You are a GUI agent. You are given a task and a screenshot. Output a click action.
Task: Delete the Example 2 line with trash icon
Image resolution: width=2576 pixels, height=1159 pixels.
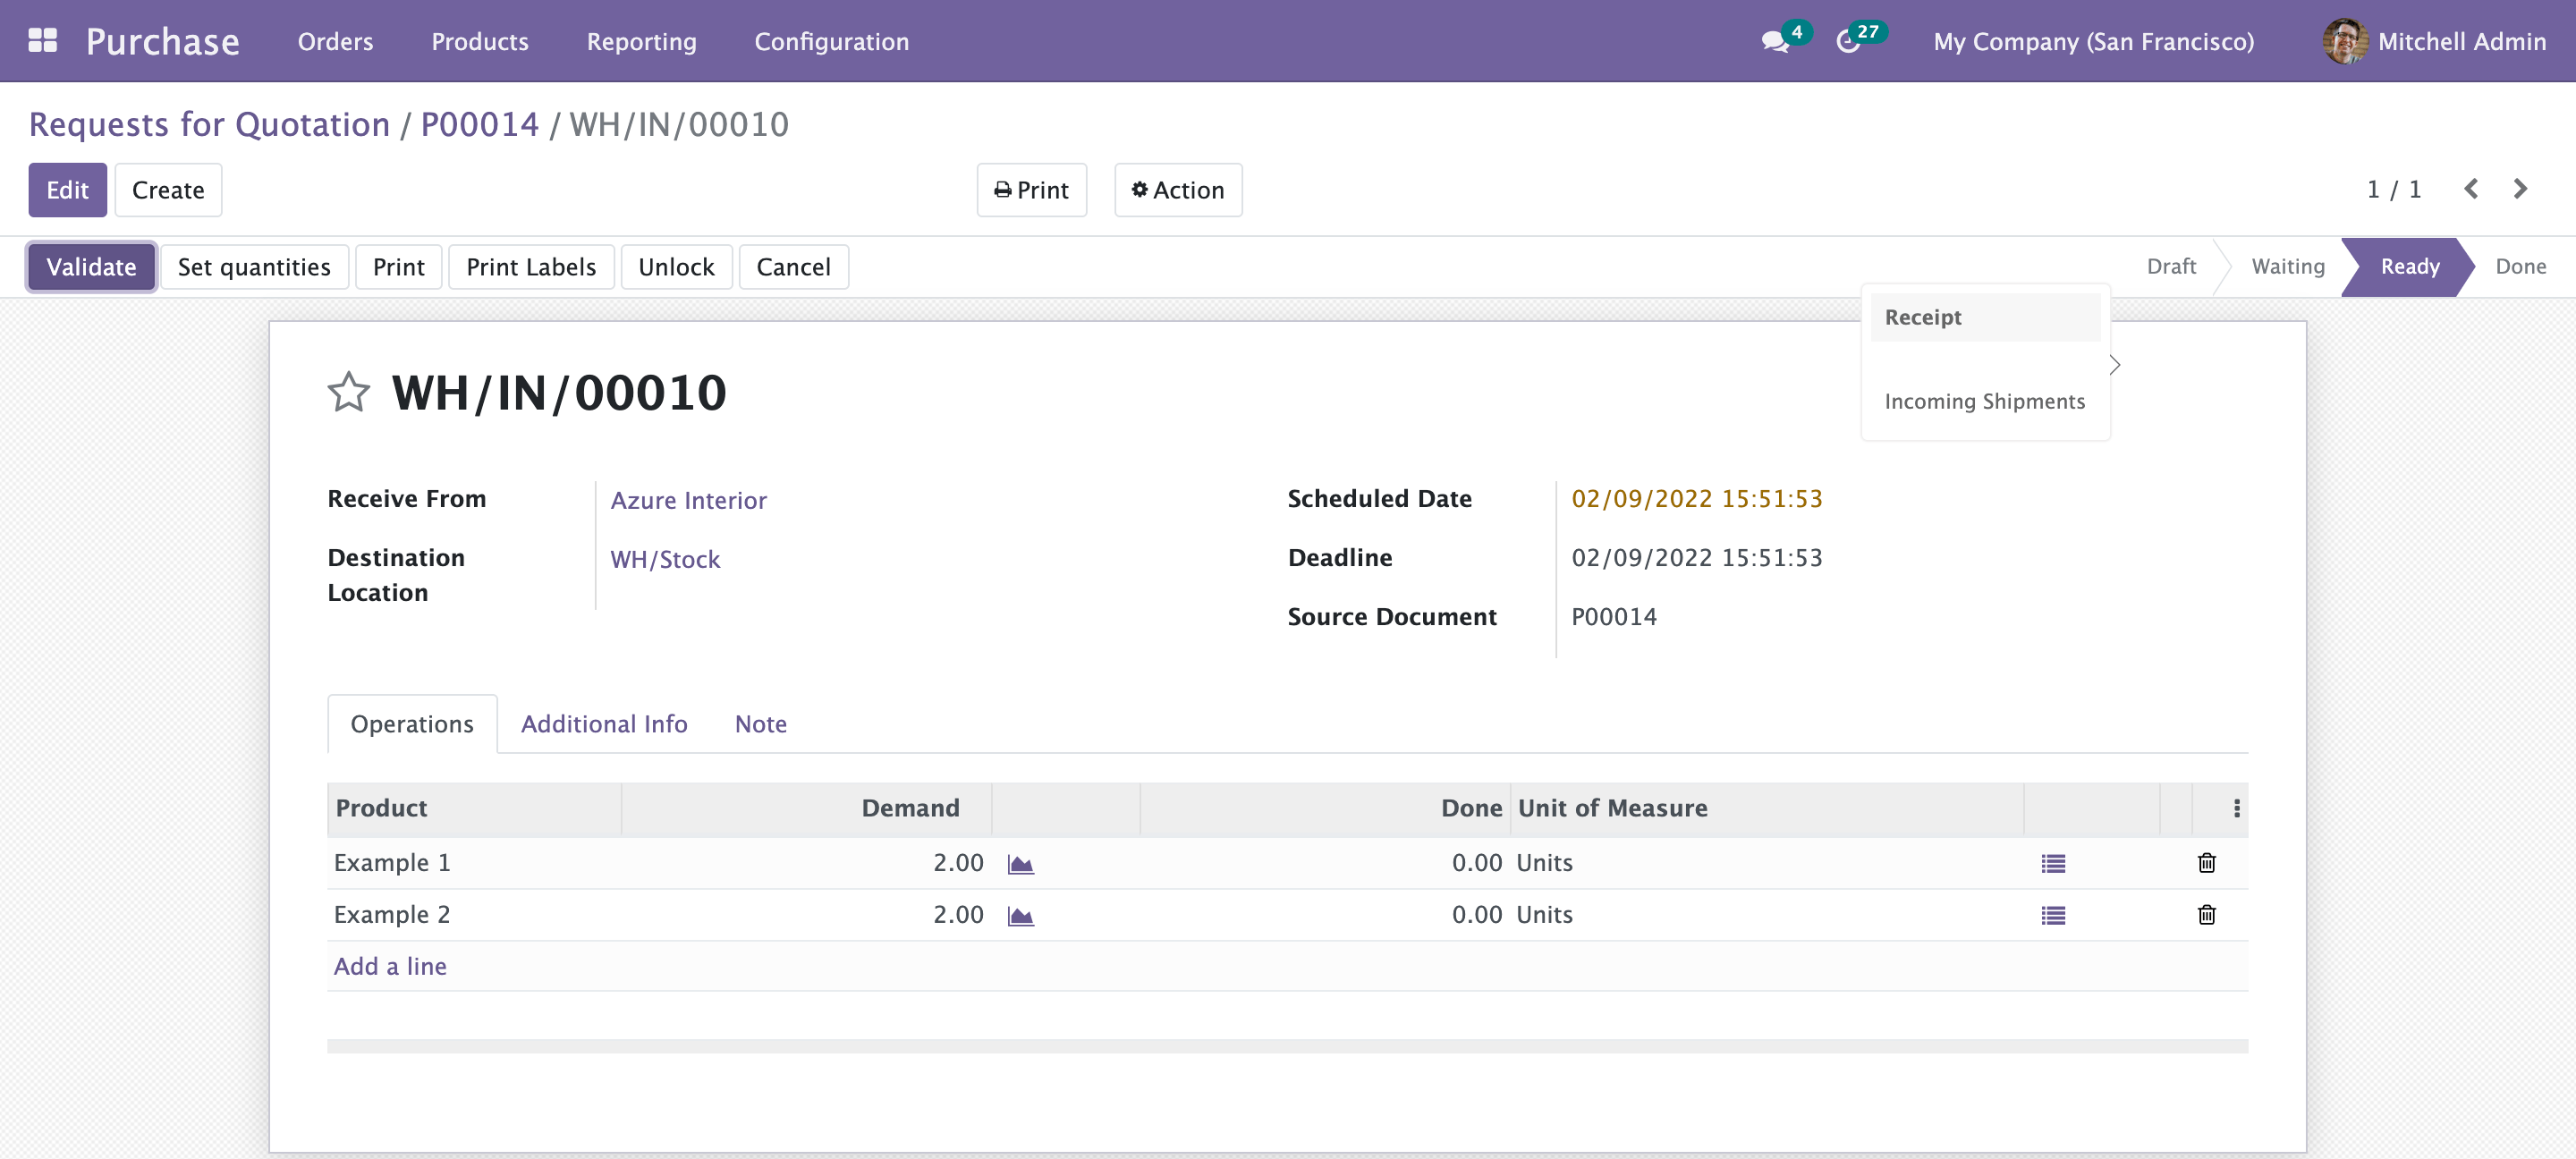pos(2206,915)
